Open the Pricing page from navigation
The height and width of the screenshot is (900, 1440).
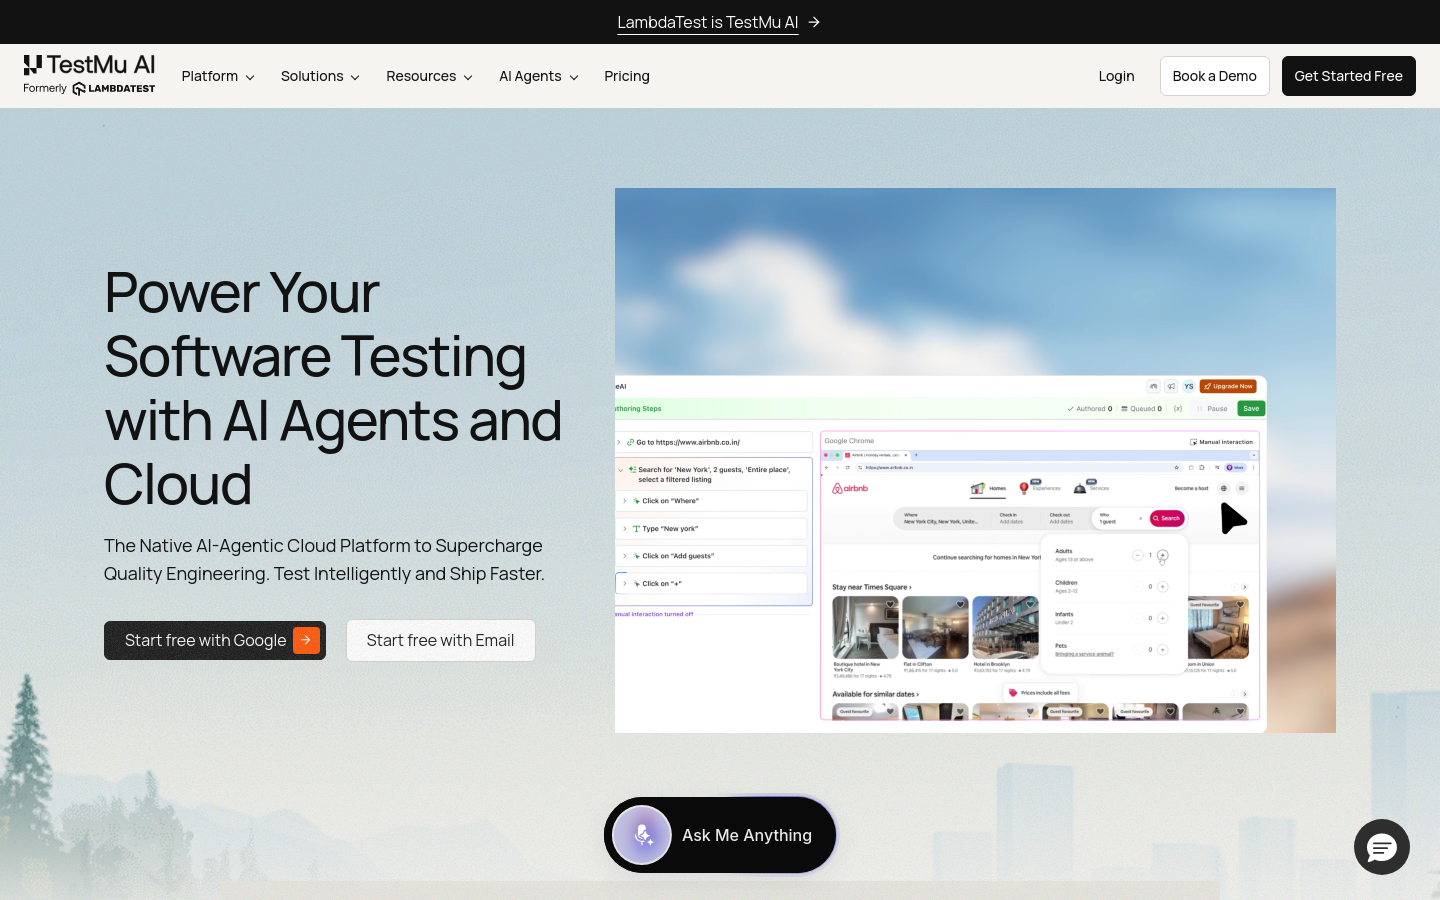click(x=627, y=76)
